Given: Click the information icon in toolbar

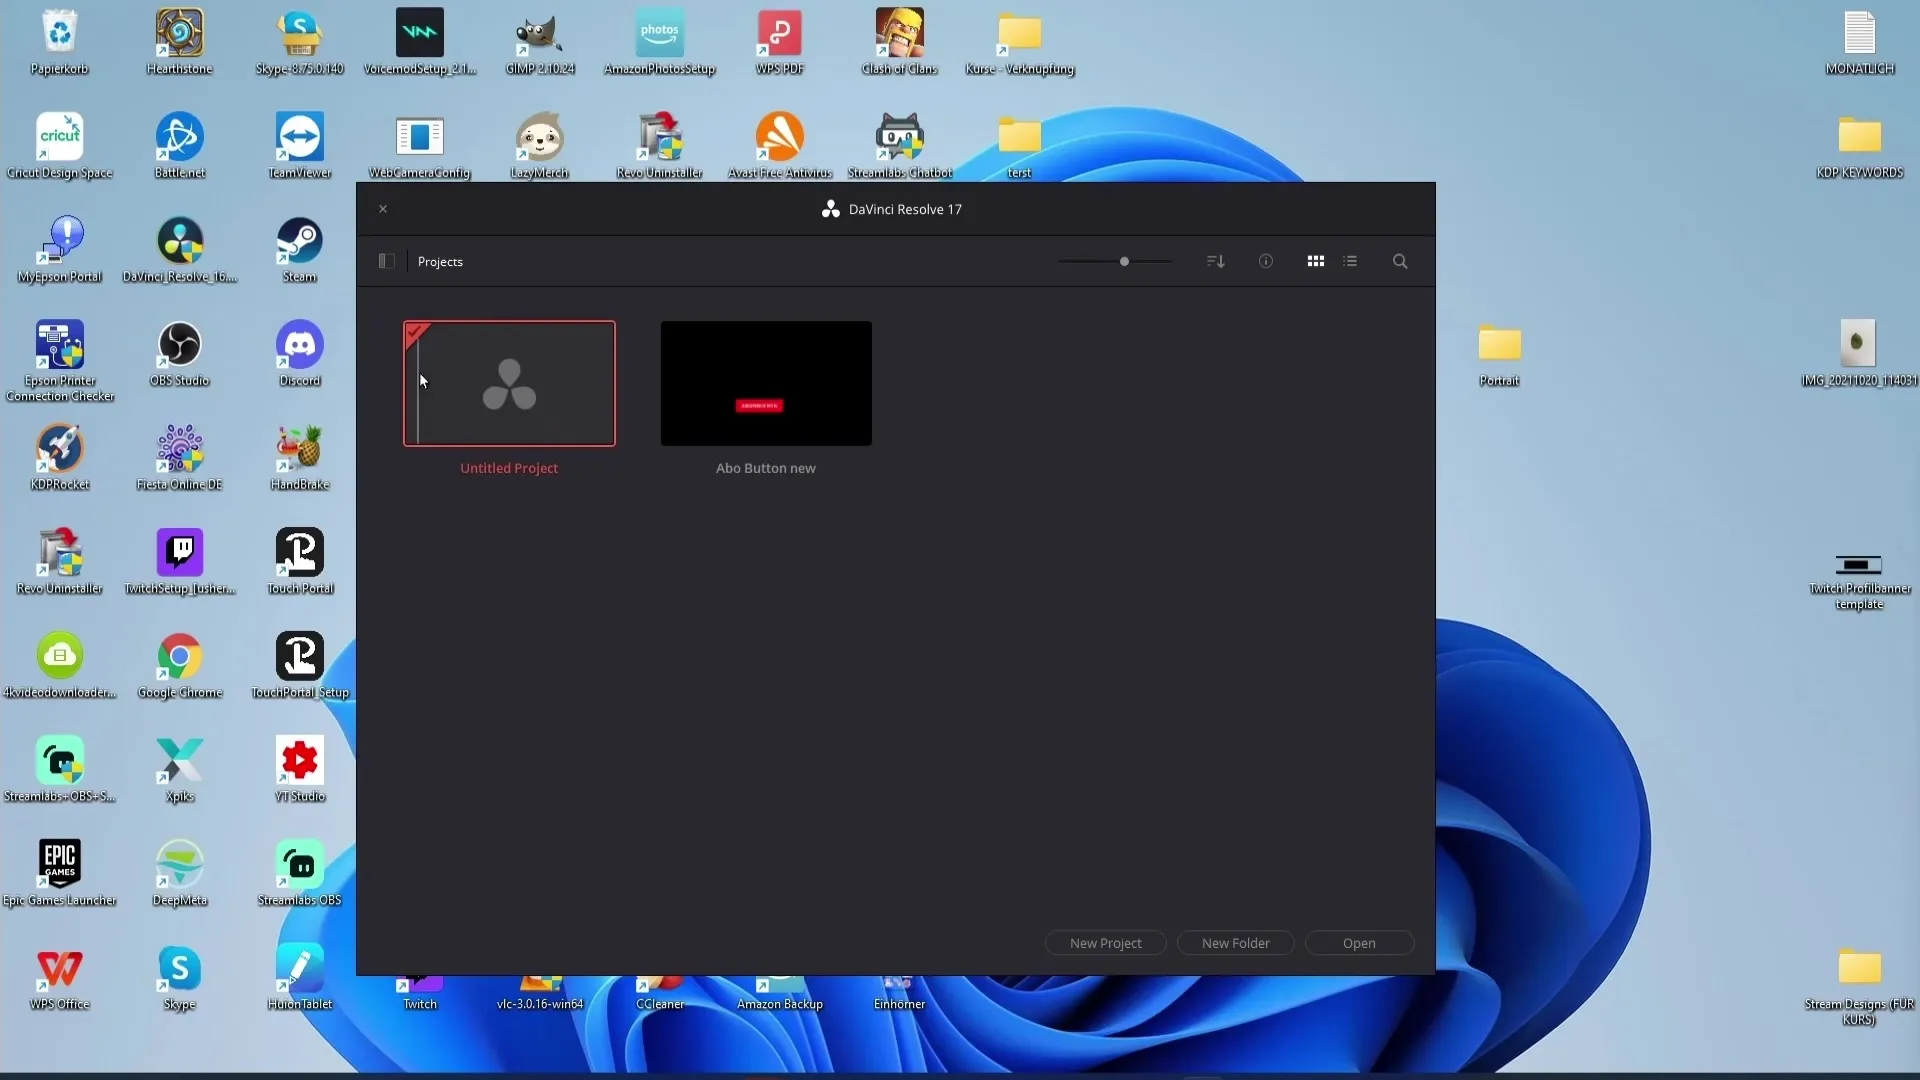Looking at the screenshot, I should click(1266, 261).
